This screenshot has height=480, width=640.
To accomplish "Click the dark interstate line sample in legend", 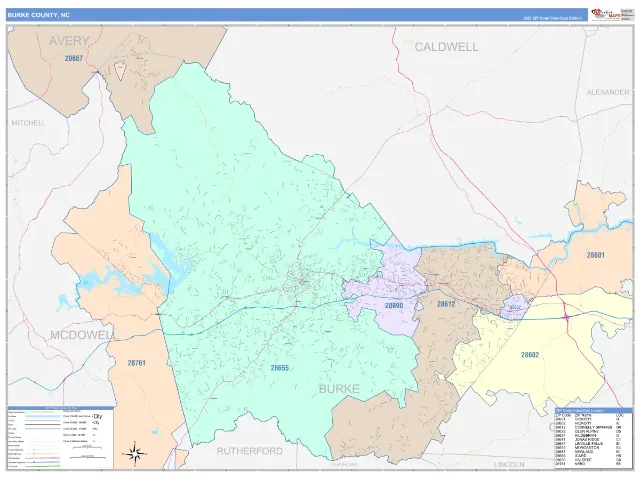I will [42, 424].
